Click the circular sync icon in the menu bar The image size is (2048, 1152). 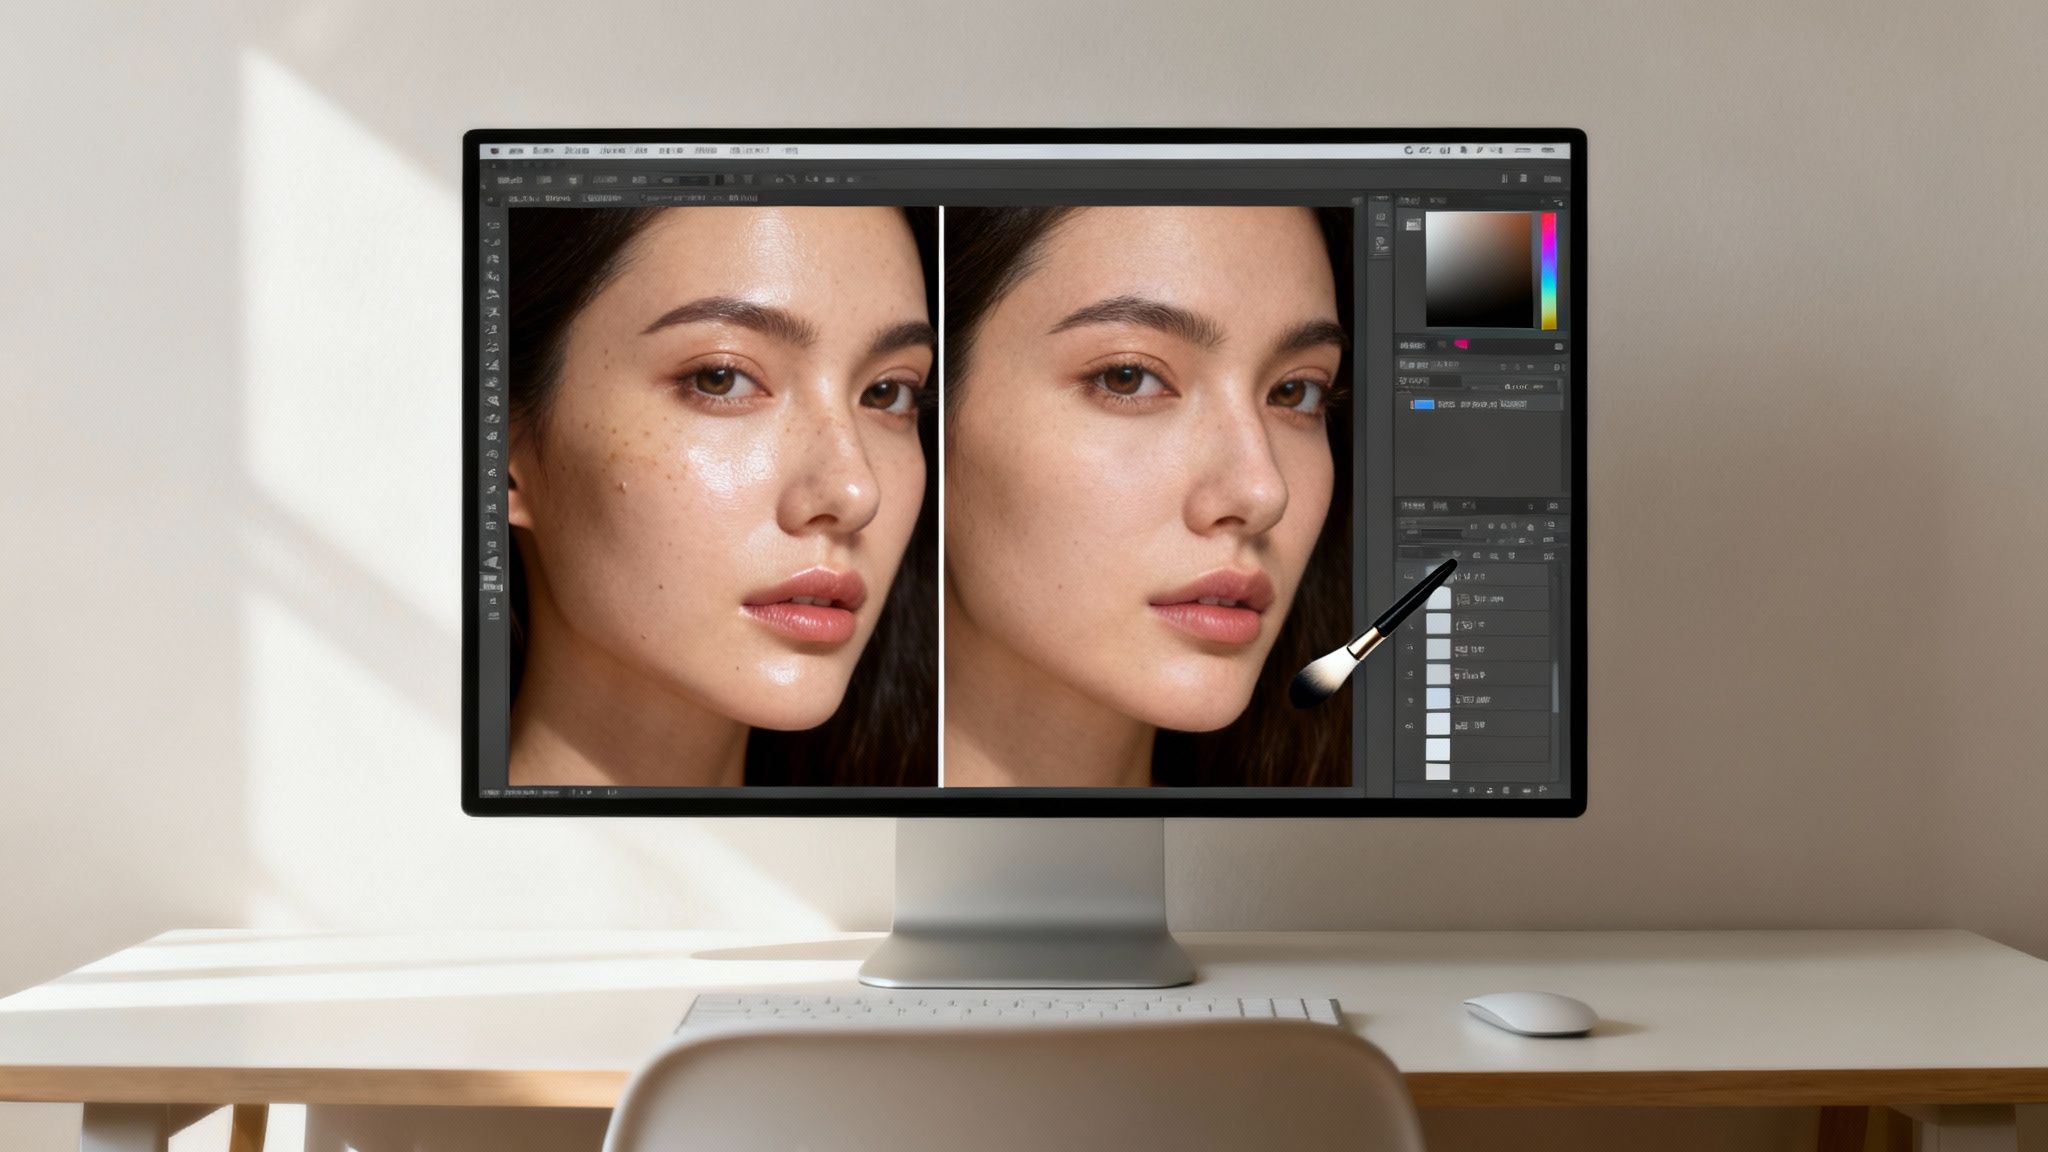coord(1409,151)
